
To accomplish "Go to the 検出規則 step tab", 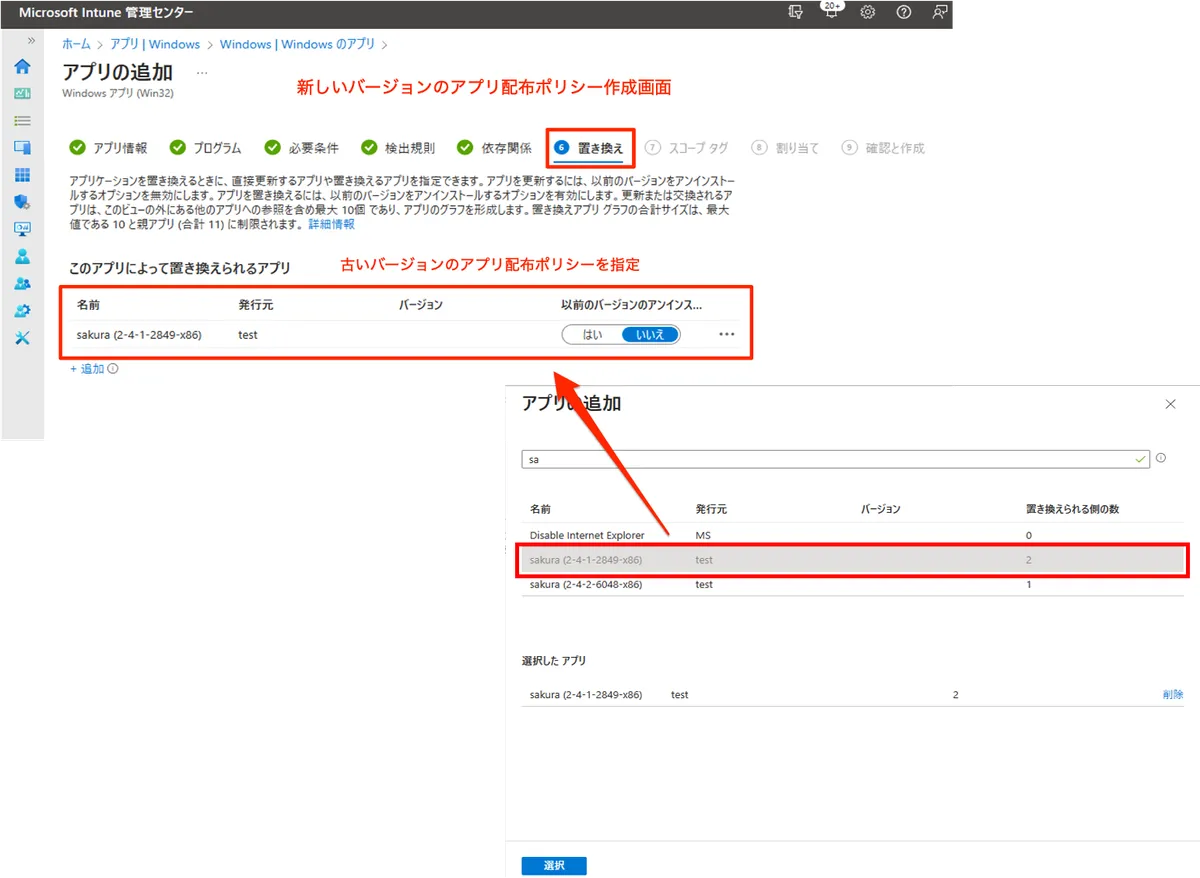I will [x=398, y=148].
